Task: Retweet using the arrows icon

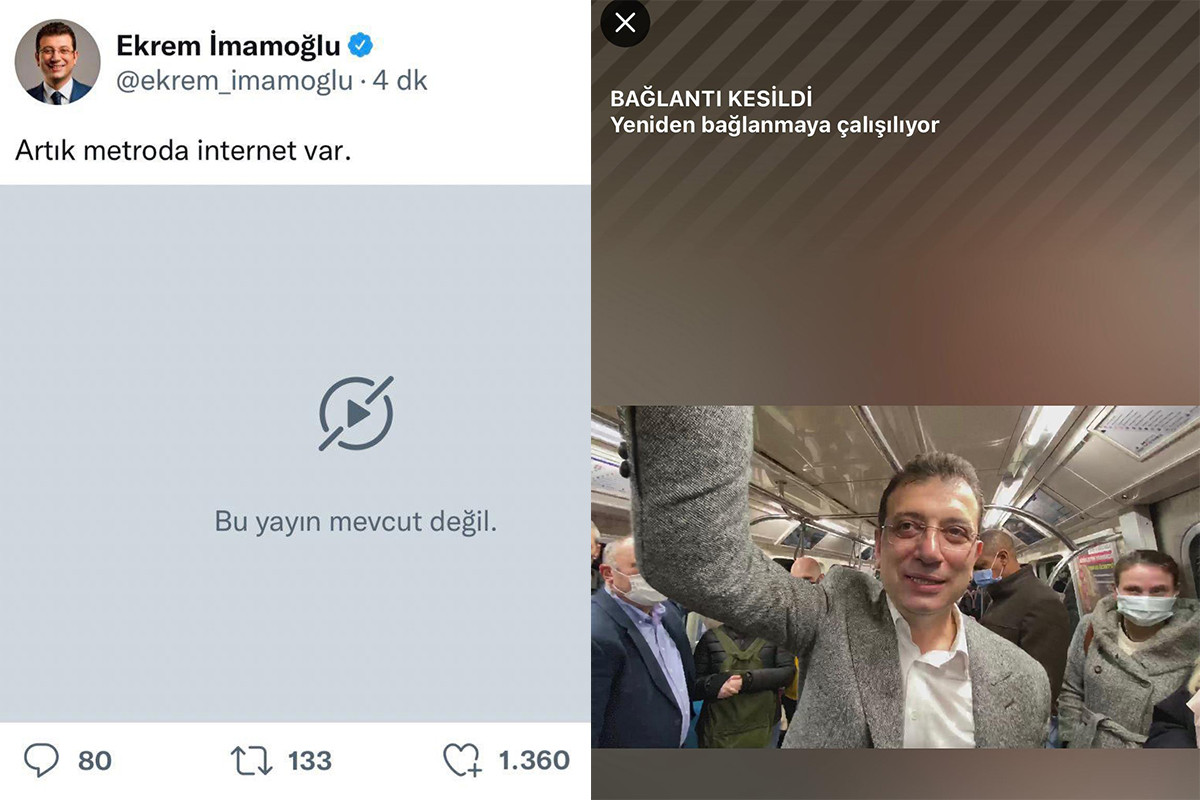Action: [251, 761]
